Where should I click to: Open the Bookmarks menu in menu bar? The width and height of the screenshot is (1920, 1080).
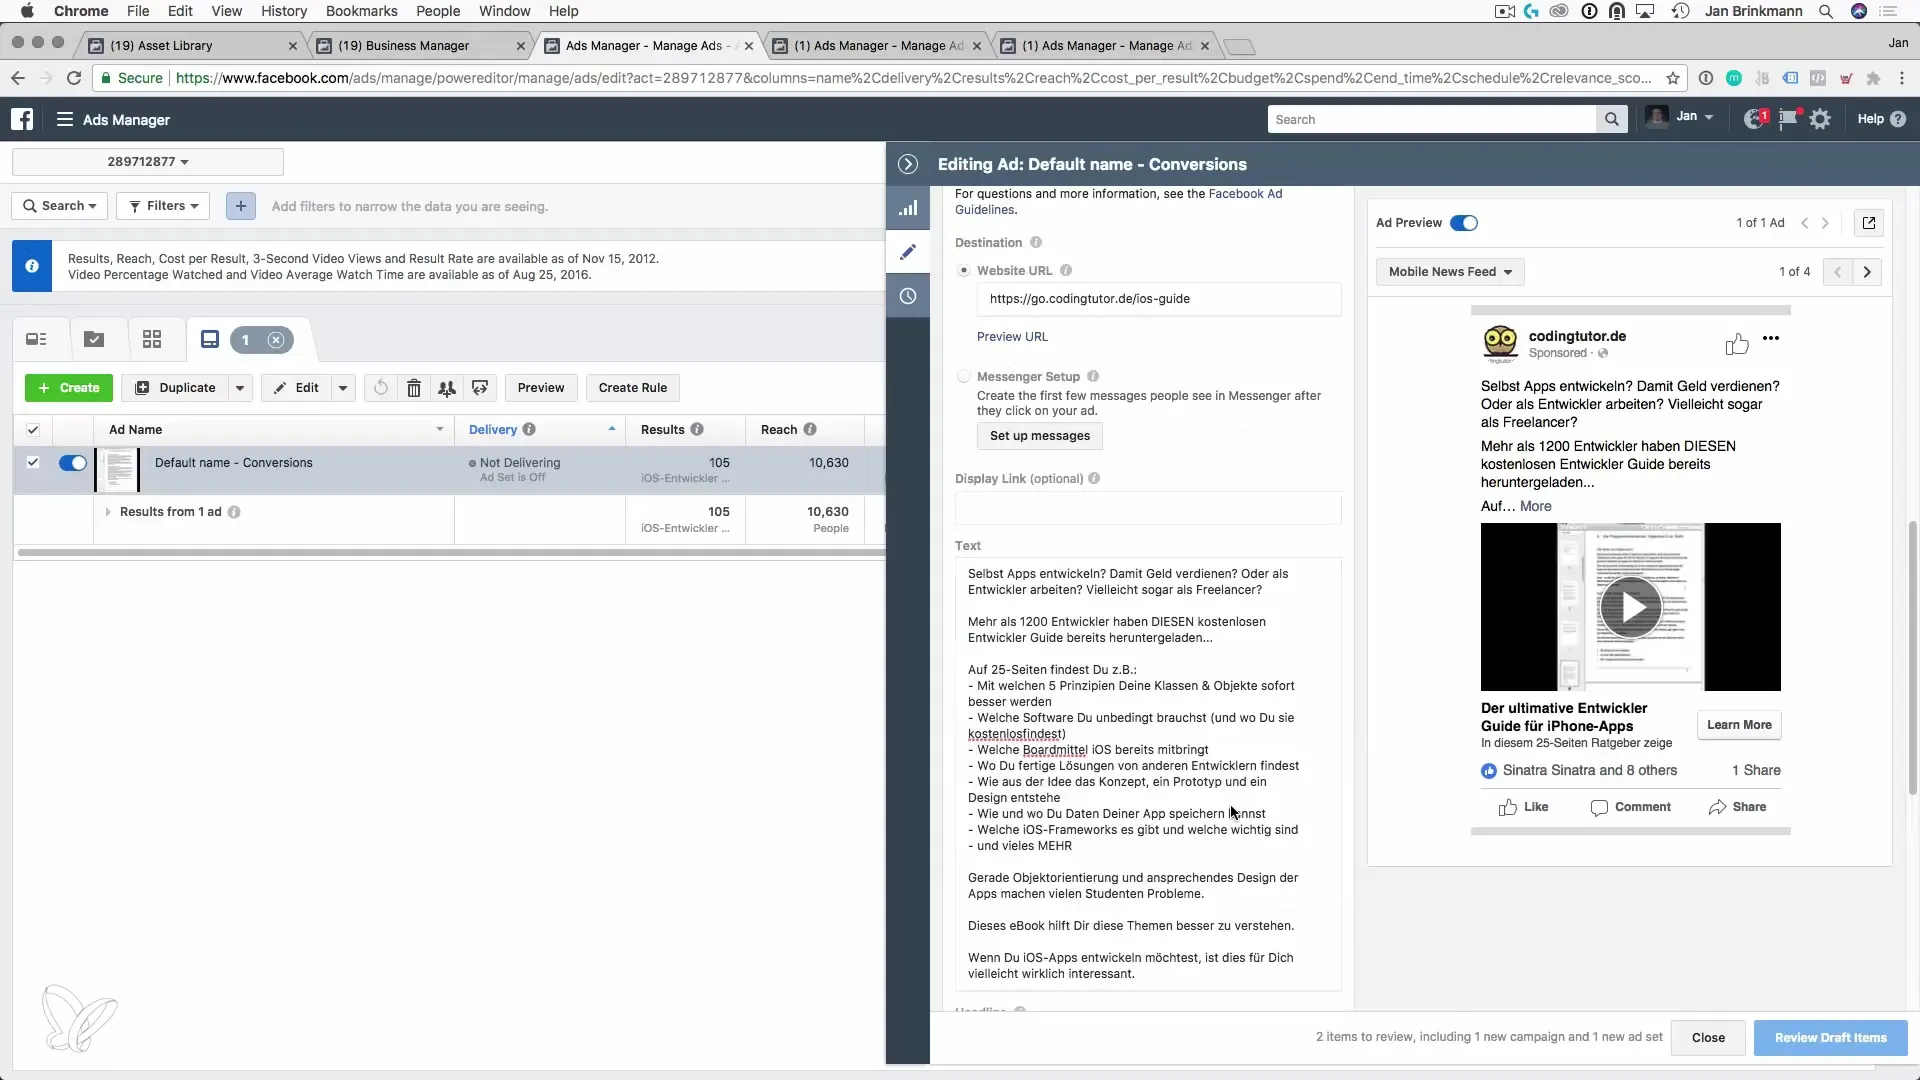[361, 11]
